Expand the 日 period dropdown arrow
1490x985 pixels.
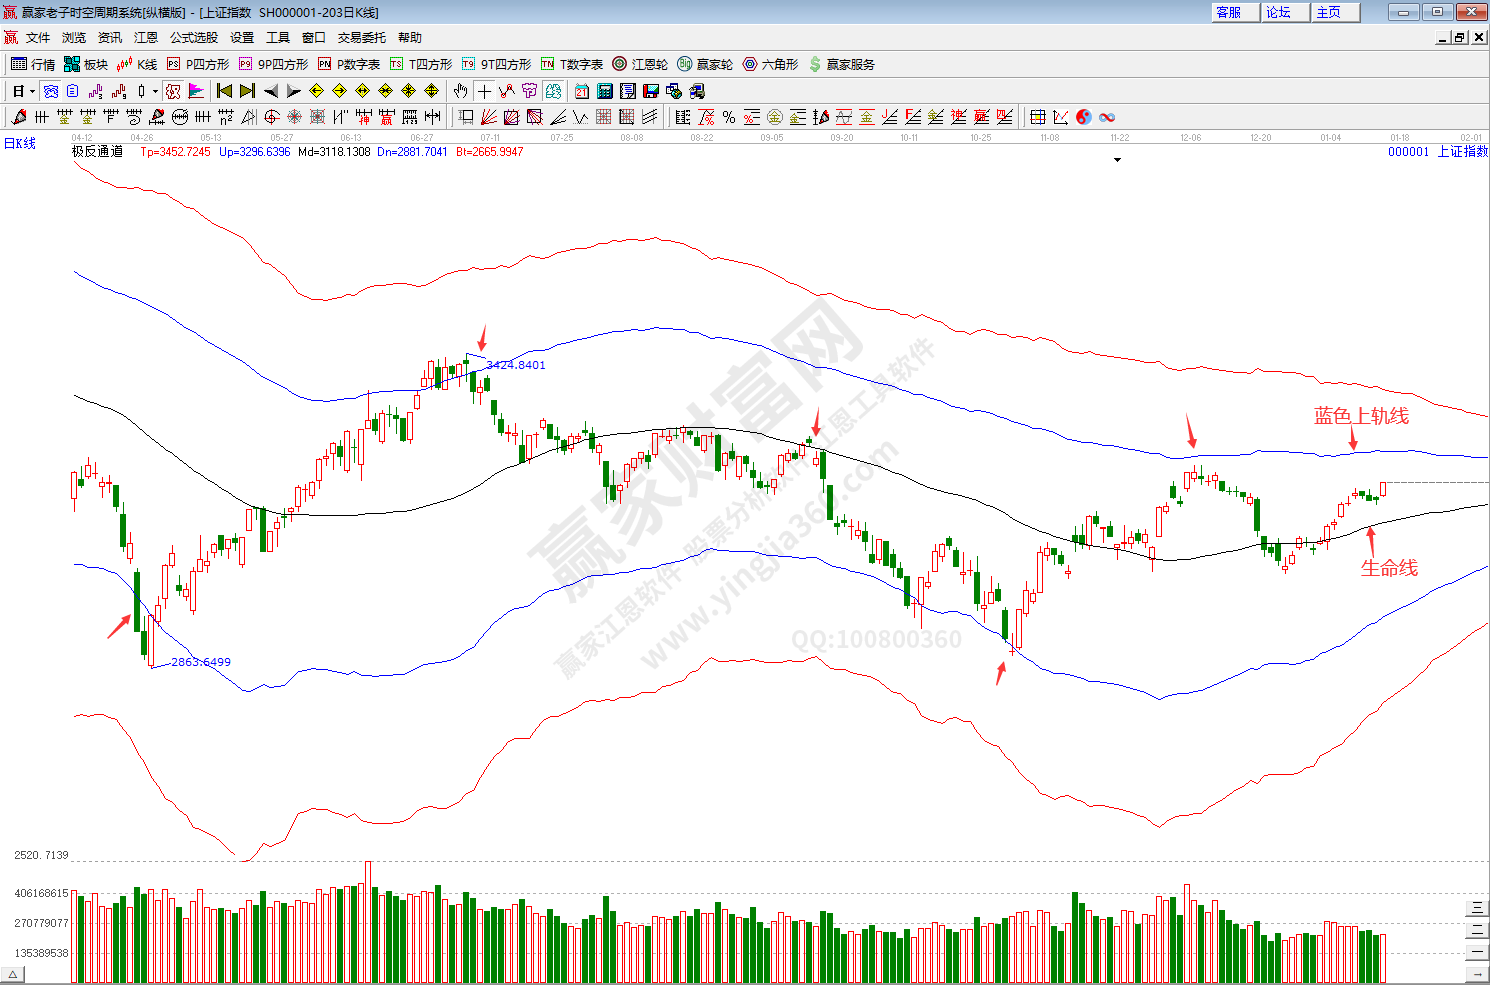coord(32,91)
